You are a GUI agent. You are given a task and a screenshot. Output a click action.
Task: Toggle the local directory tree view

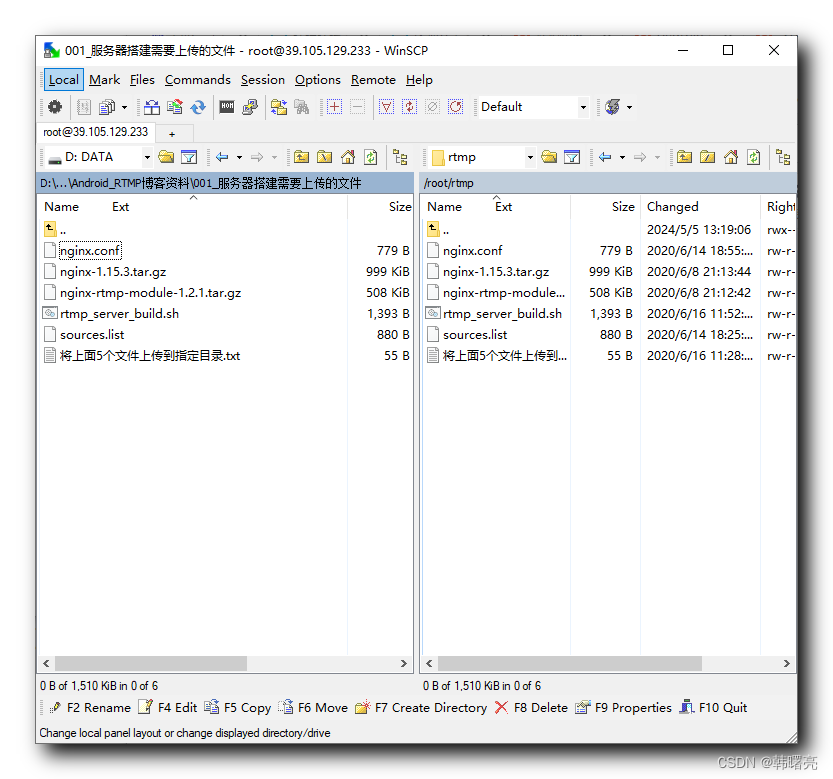point(400,157)
